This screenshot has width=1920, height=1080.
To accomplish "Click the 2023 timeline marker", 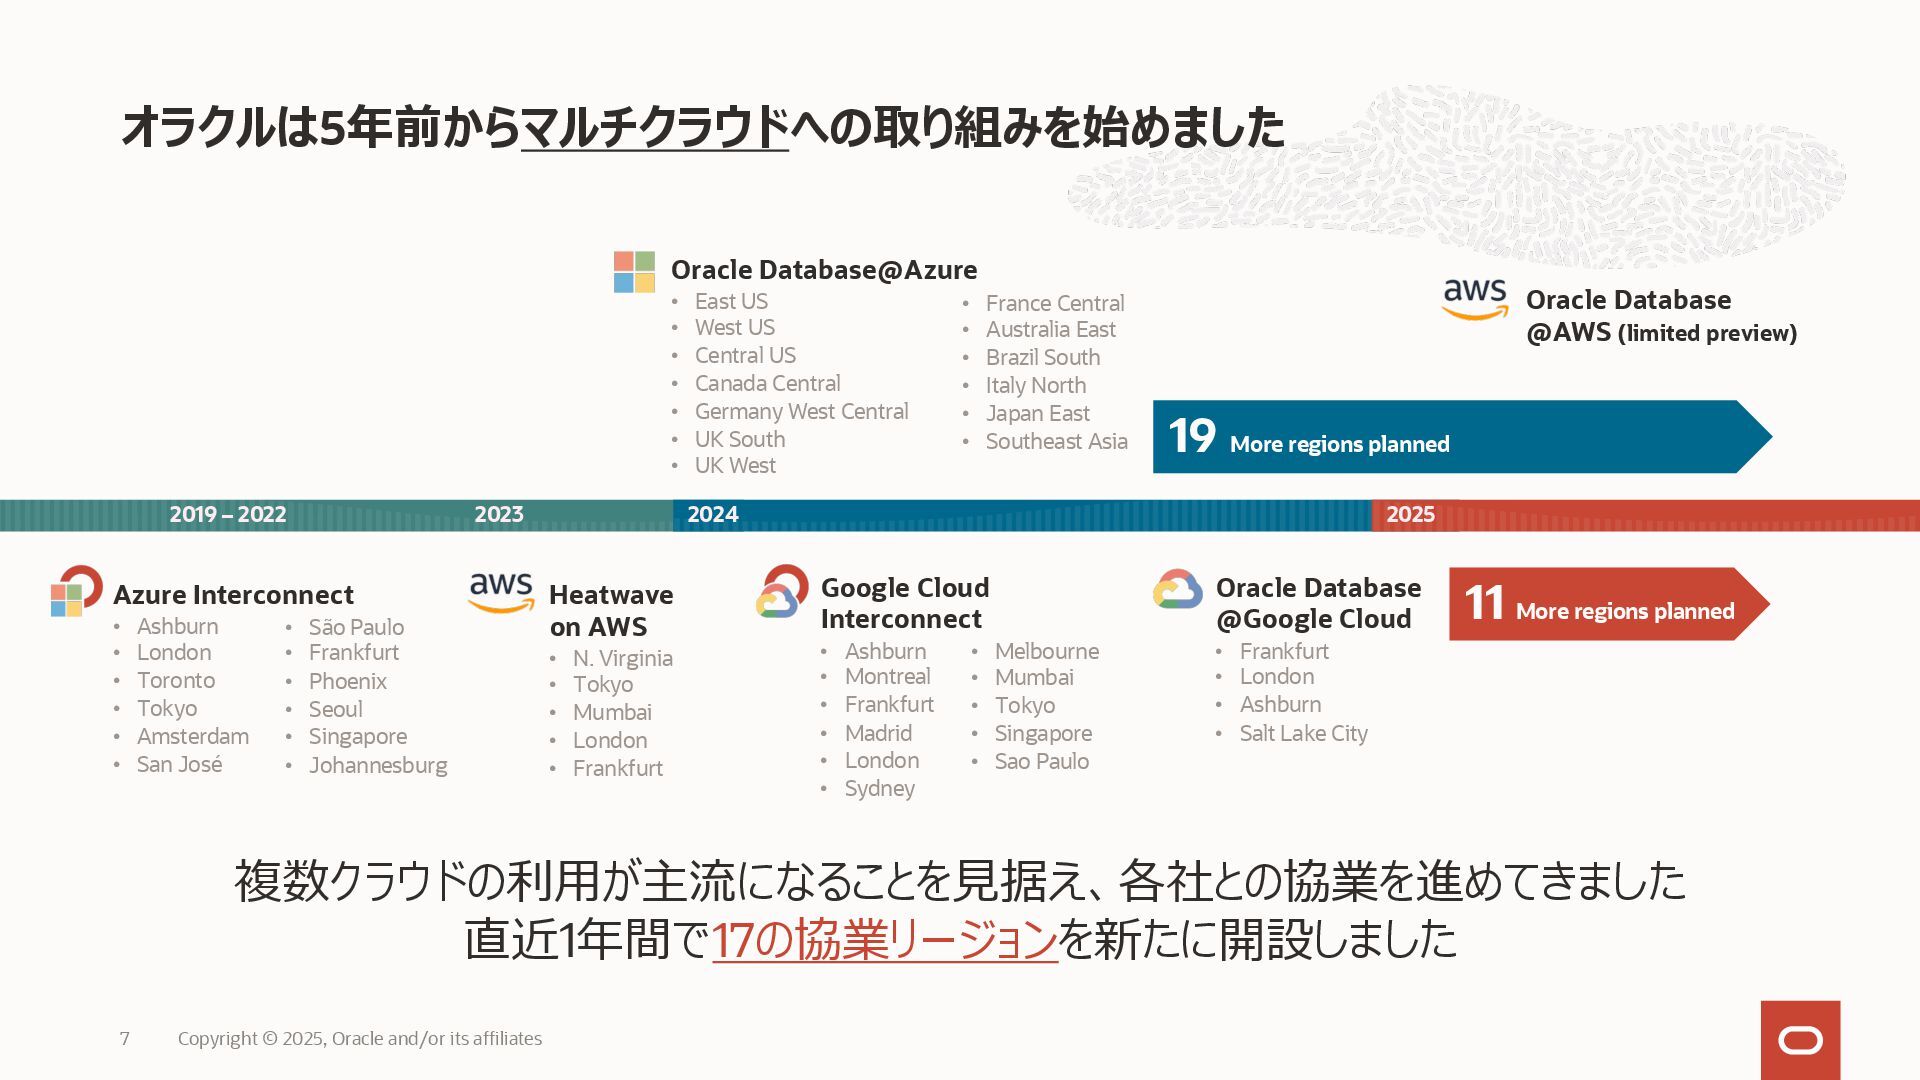I will pyautogui.click(x=498, y=515).
